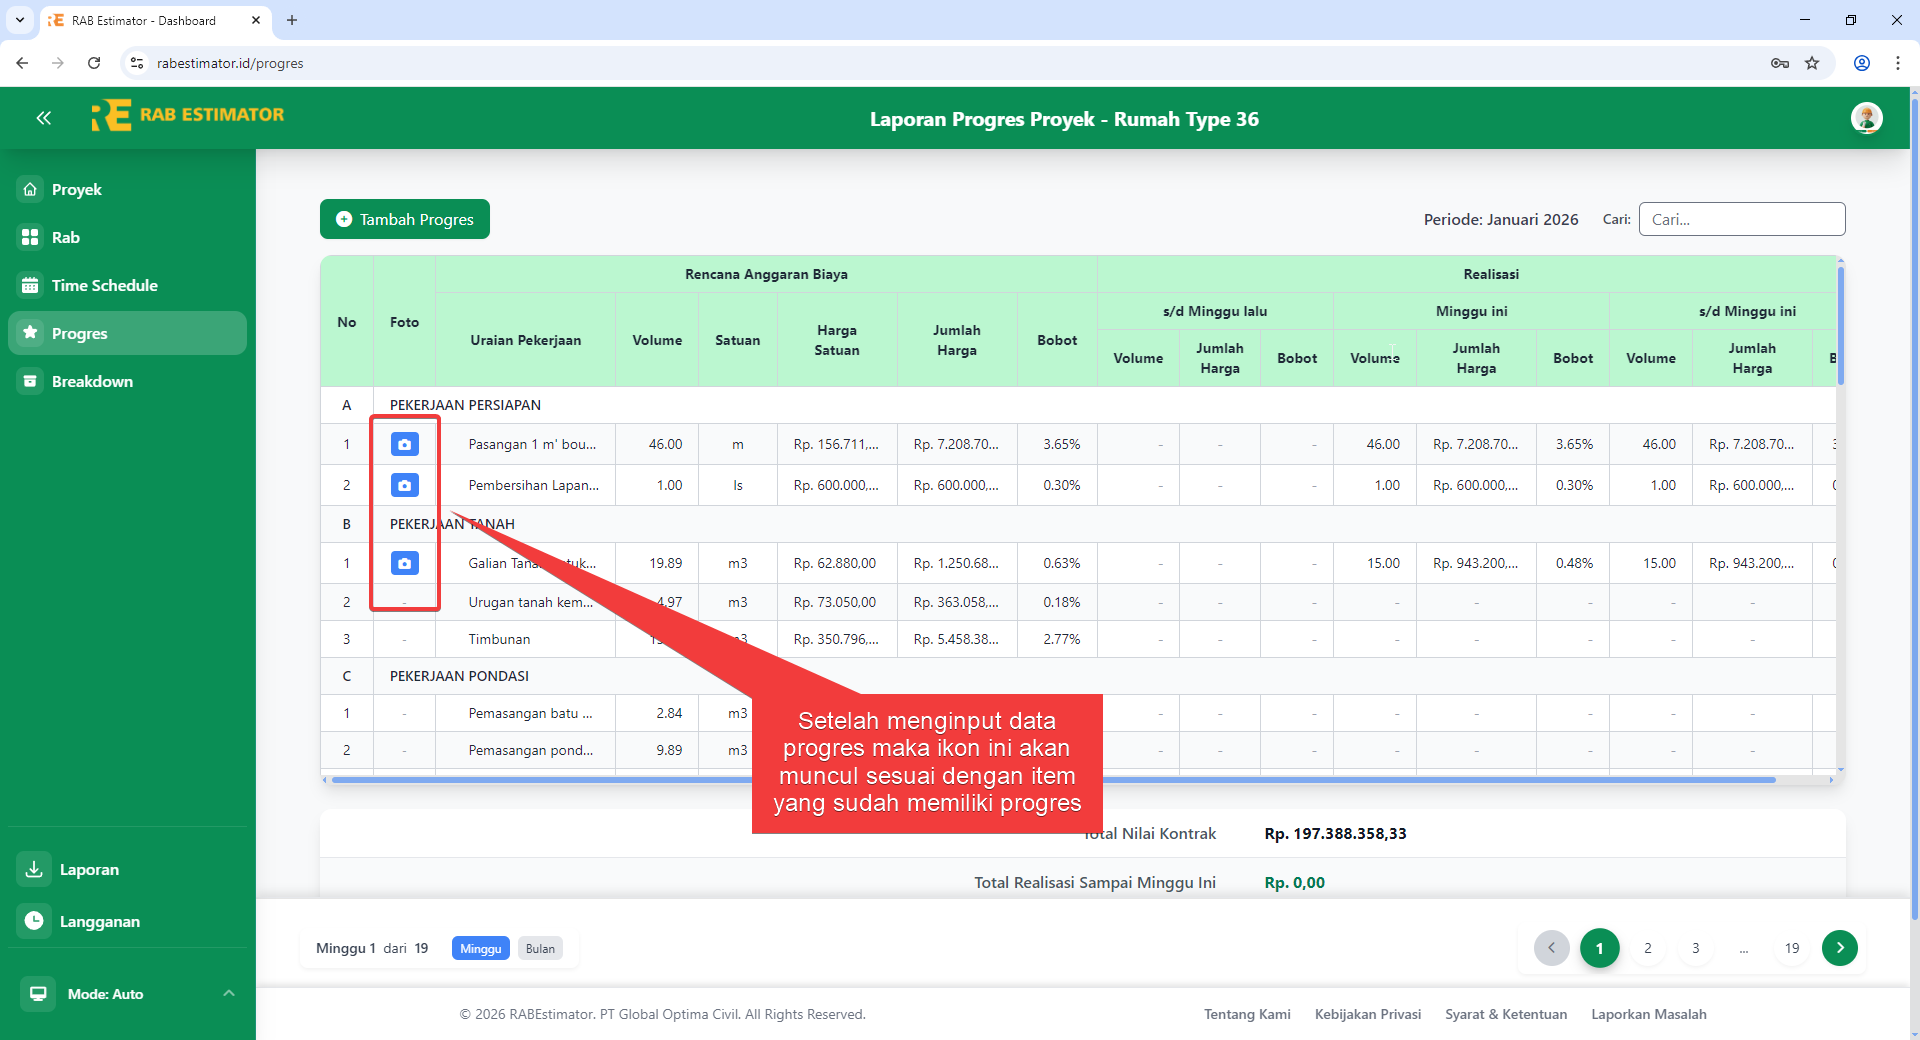Image resolution: width=1920 pixels, height=1040 pixels.
Task: Switch view to Bulan
Action: [x=540, y=948]
